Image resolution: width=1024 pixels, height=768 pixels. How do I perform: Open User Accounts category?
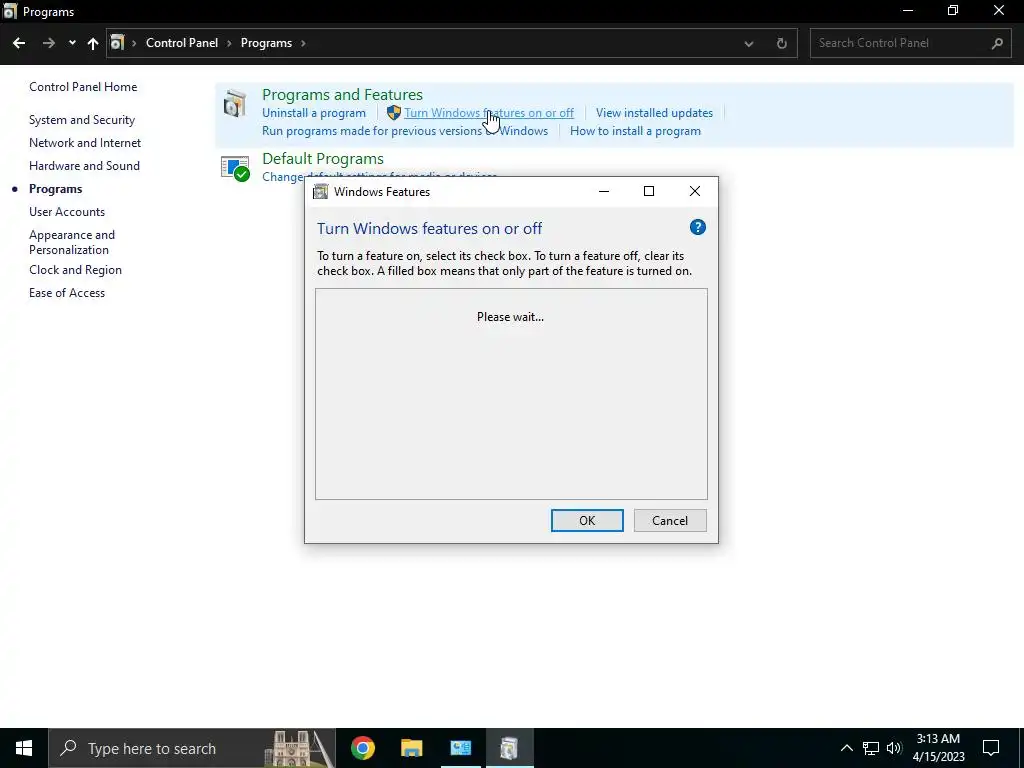coord(67,212)
